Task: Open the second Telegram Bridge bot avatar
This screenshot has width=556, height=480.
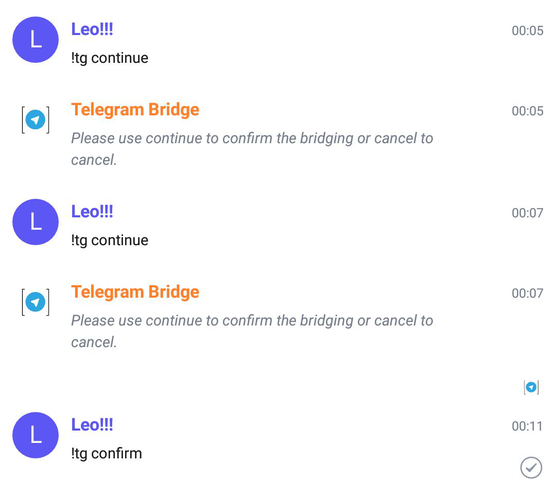Action: click(x=35, y=302)
